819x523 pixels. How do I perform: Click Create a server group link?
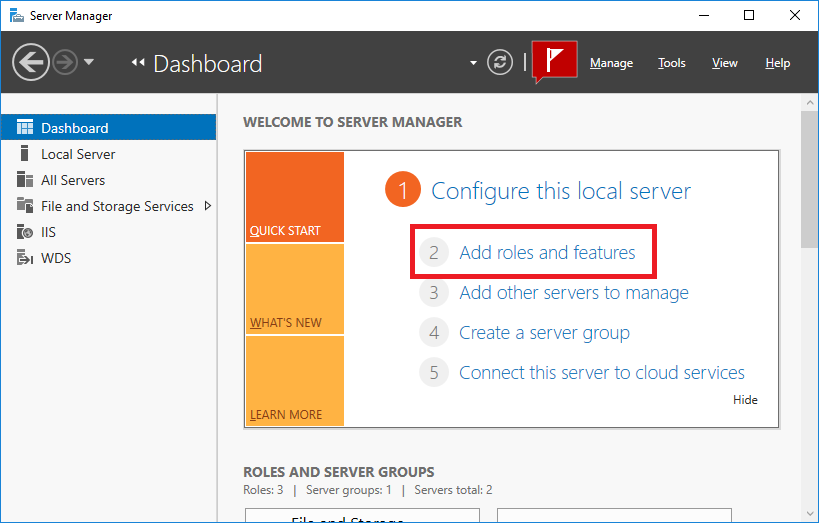(544, 333)
